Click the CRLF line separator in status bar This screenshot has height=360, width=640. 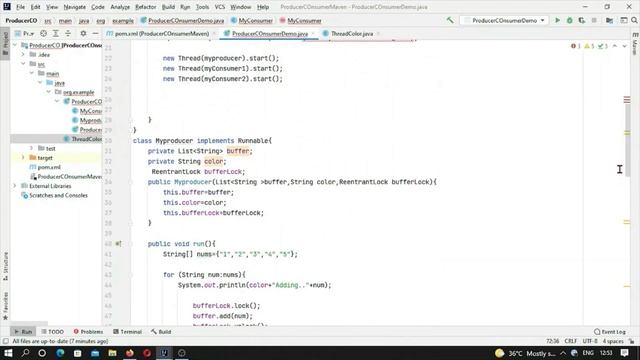(x=571, y=341)
